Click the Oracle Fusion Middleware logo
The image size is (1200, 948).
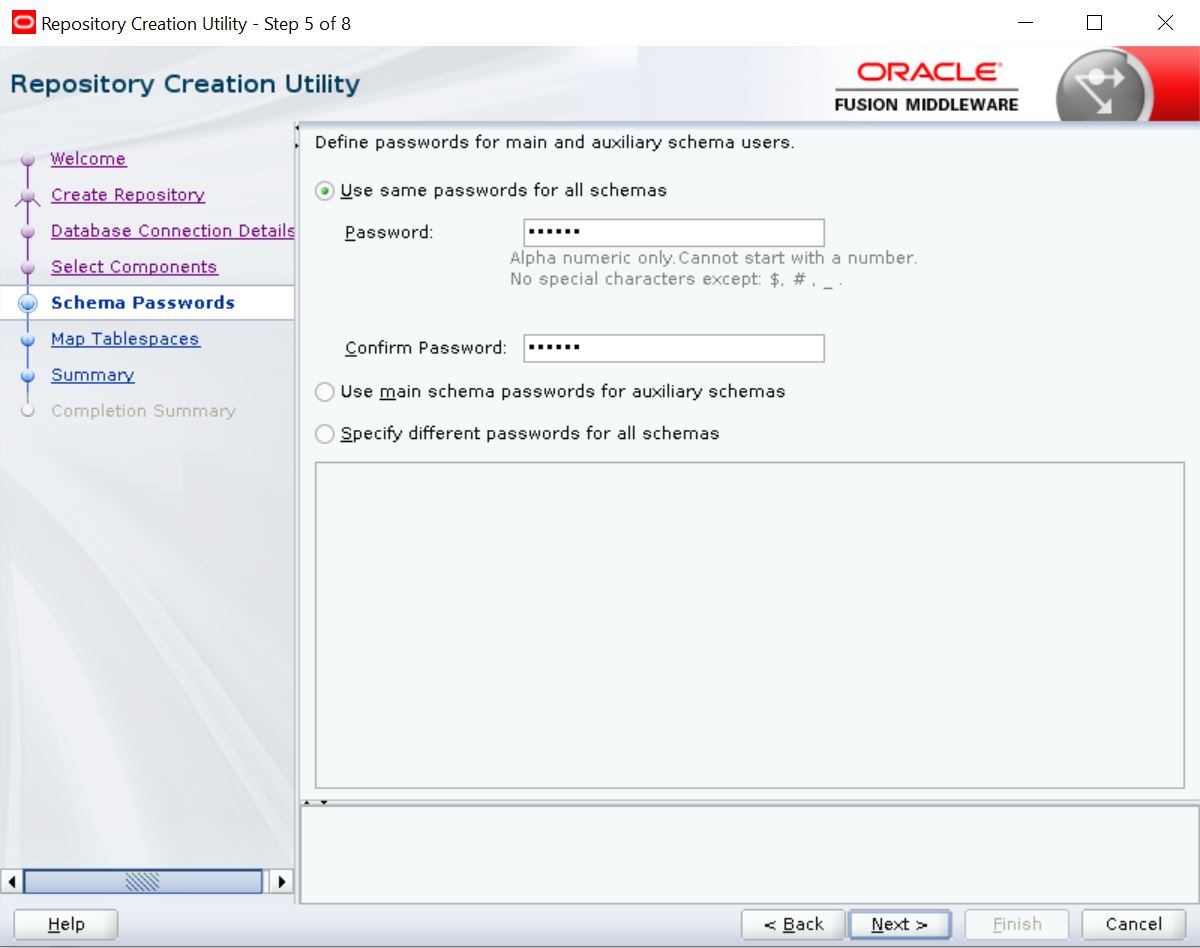coord(926,86)
